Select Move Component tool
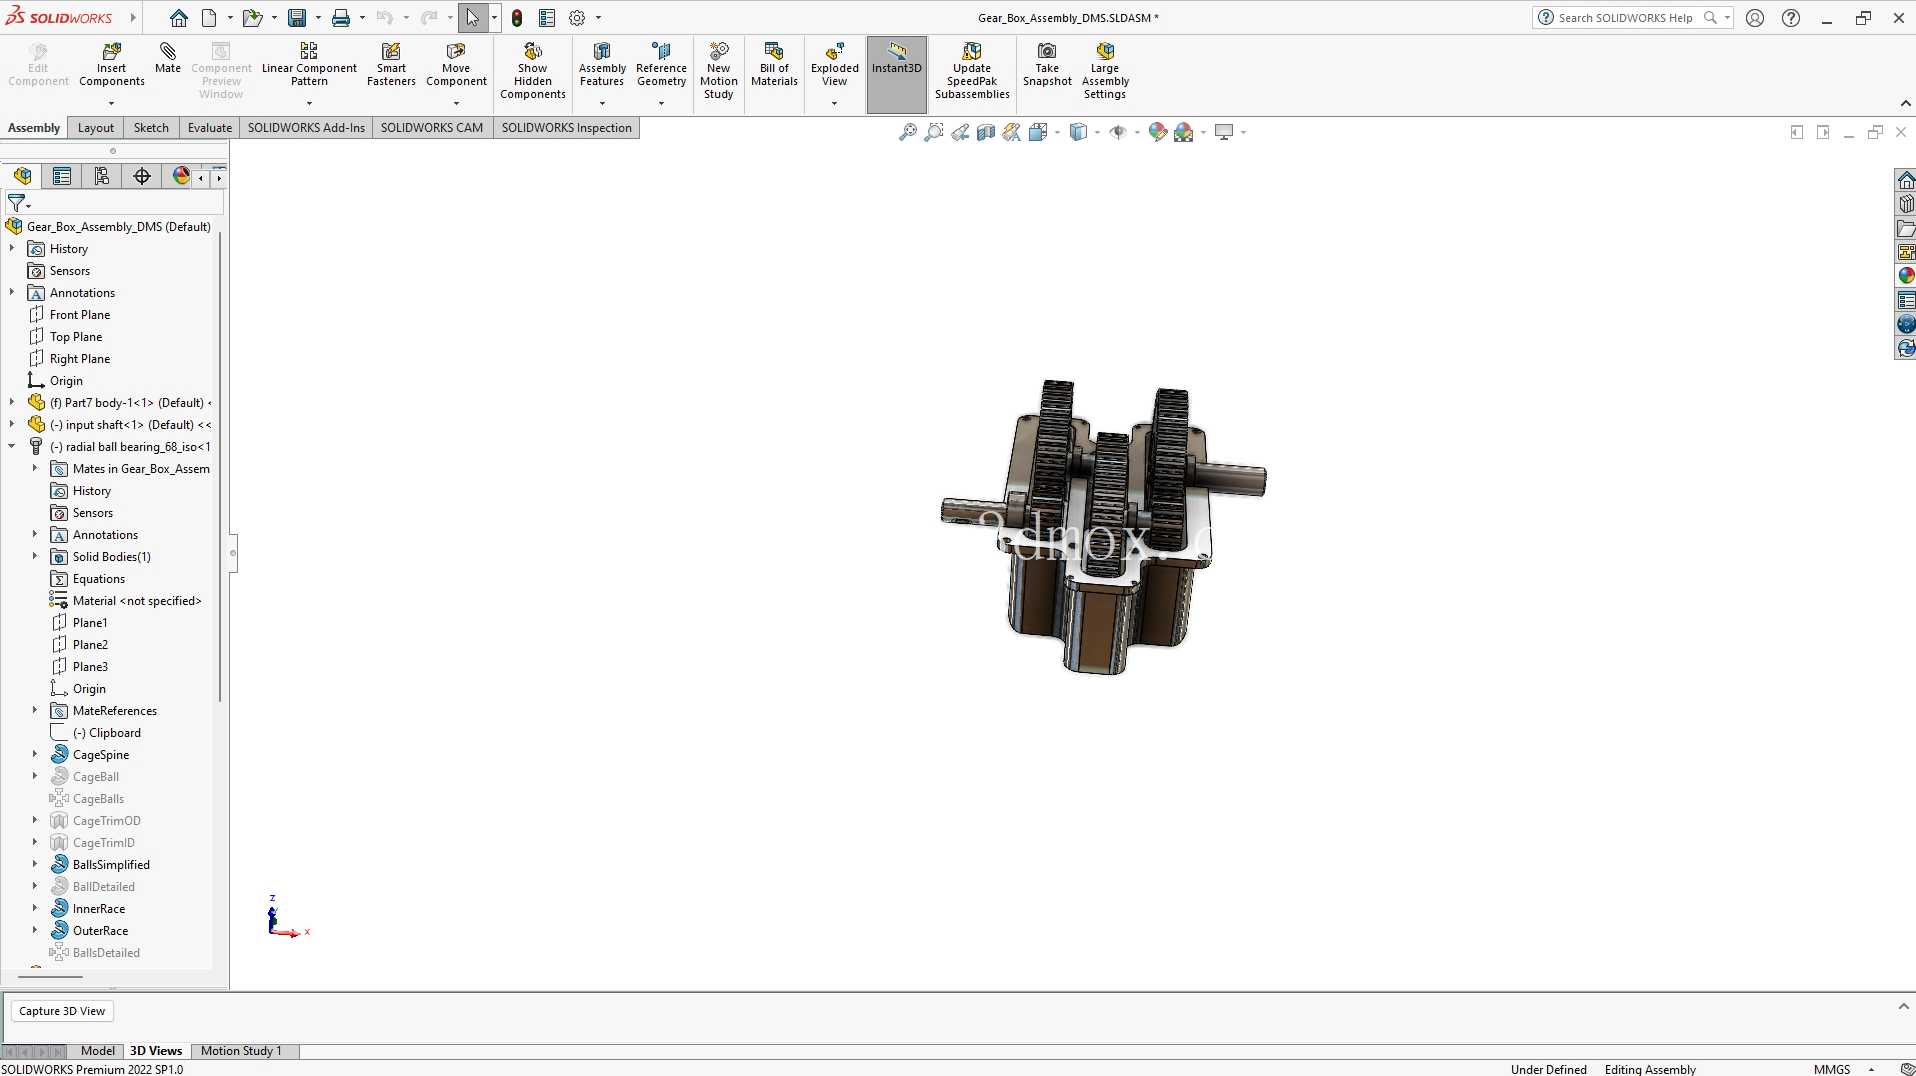 pyautogui.click(x=456, y=65)
